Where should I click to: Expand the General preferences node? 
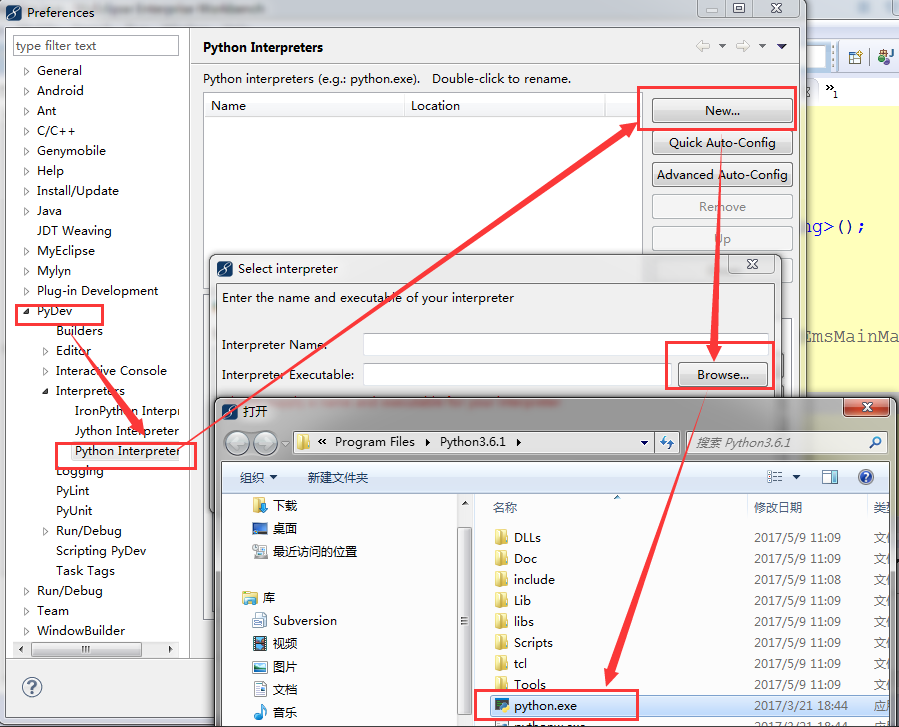pyautogui.click(x=26, y=72)
